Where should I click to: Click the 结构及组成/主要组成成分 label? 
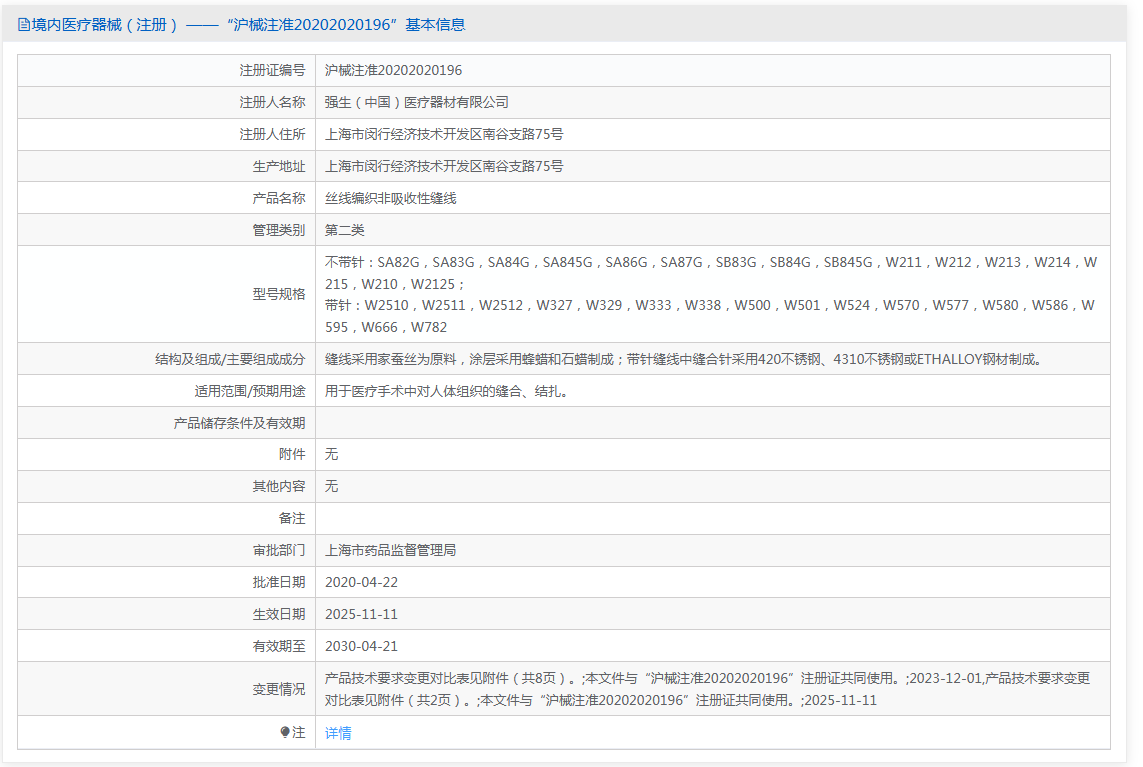pos(230,359)
